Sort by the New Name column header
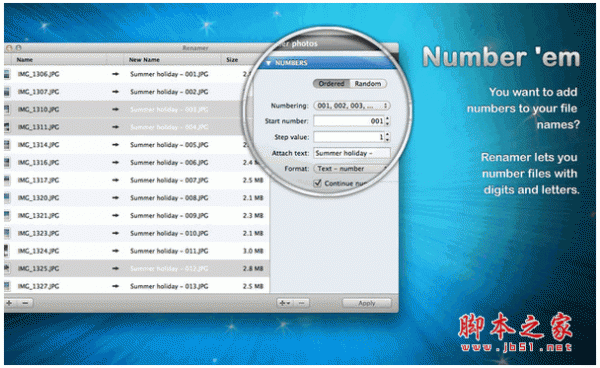 (x=144, y=60)
